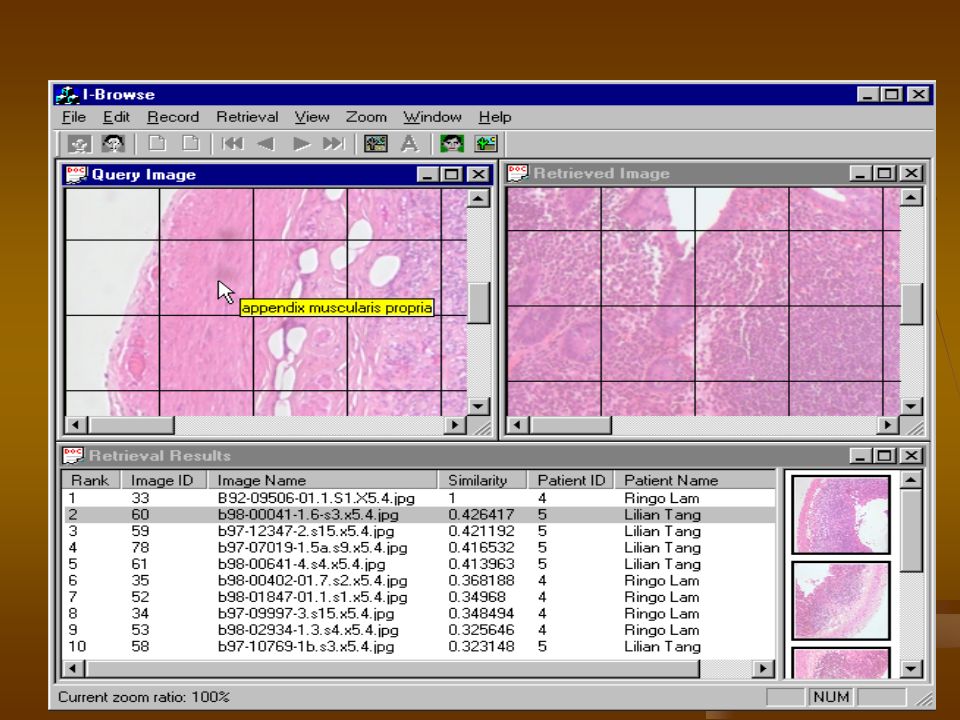960x720 pixels.
Task: Click the left of the two blank page icons
Action: pyautogui.click(x=157, y=144)
